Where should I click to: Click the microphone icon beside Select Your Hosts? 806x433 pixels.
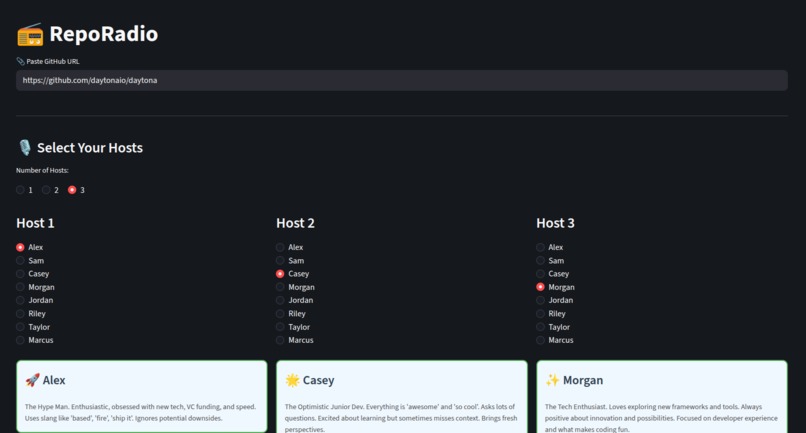(25, 148)
